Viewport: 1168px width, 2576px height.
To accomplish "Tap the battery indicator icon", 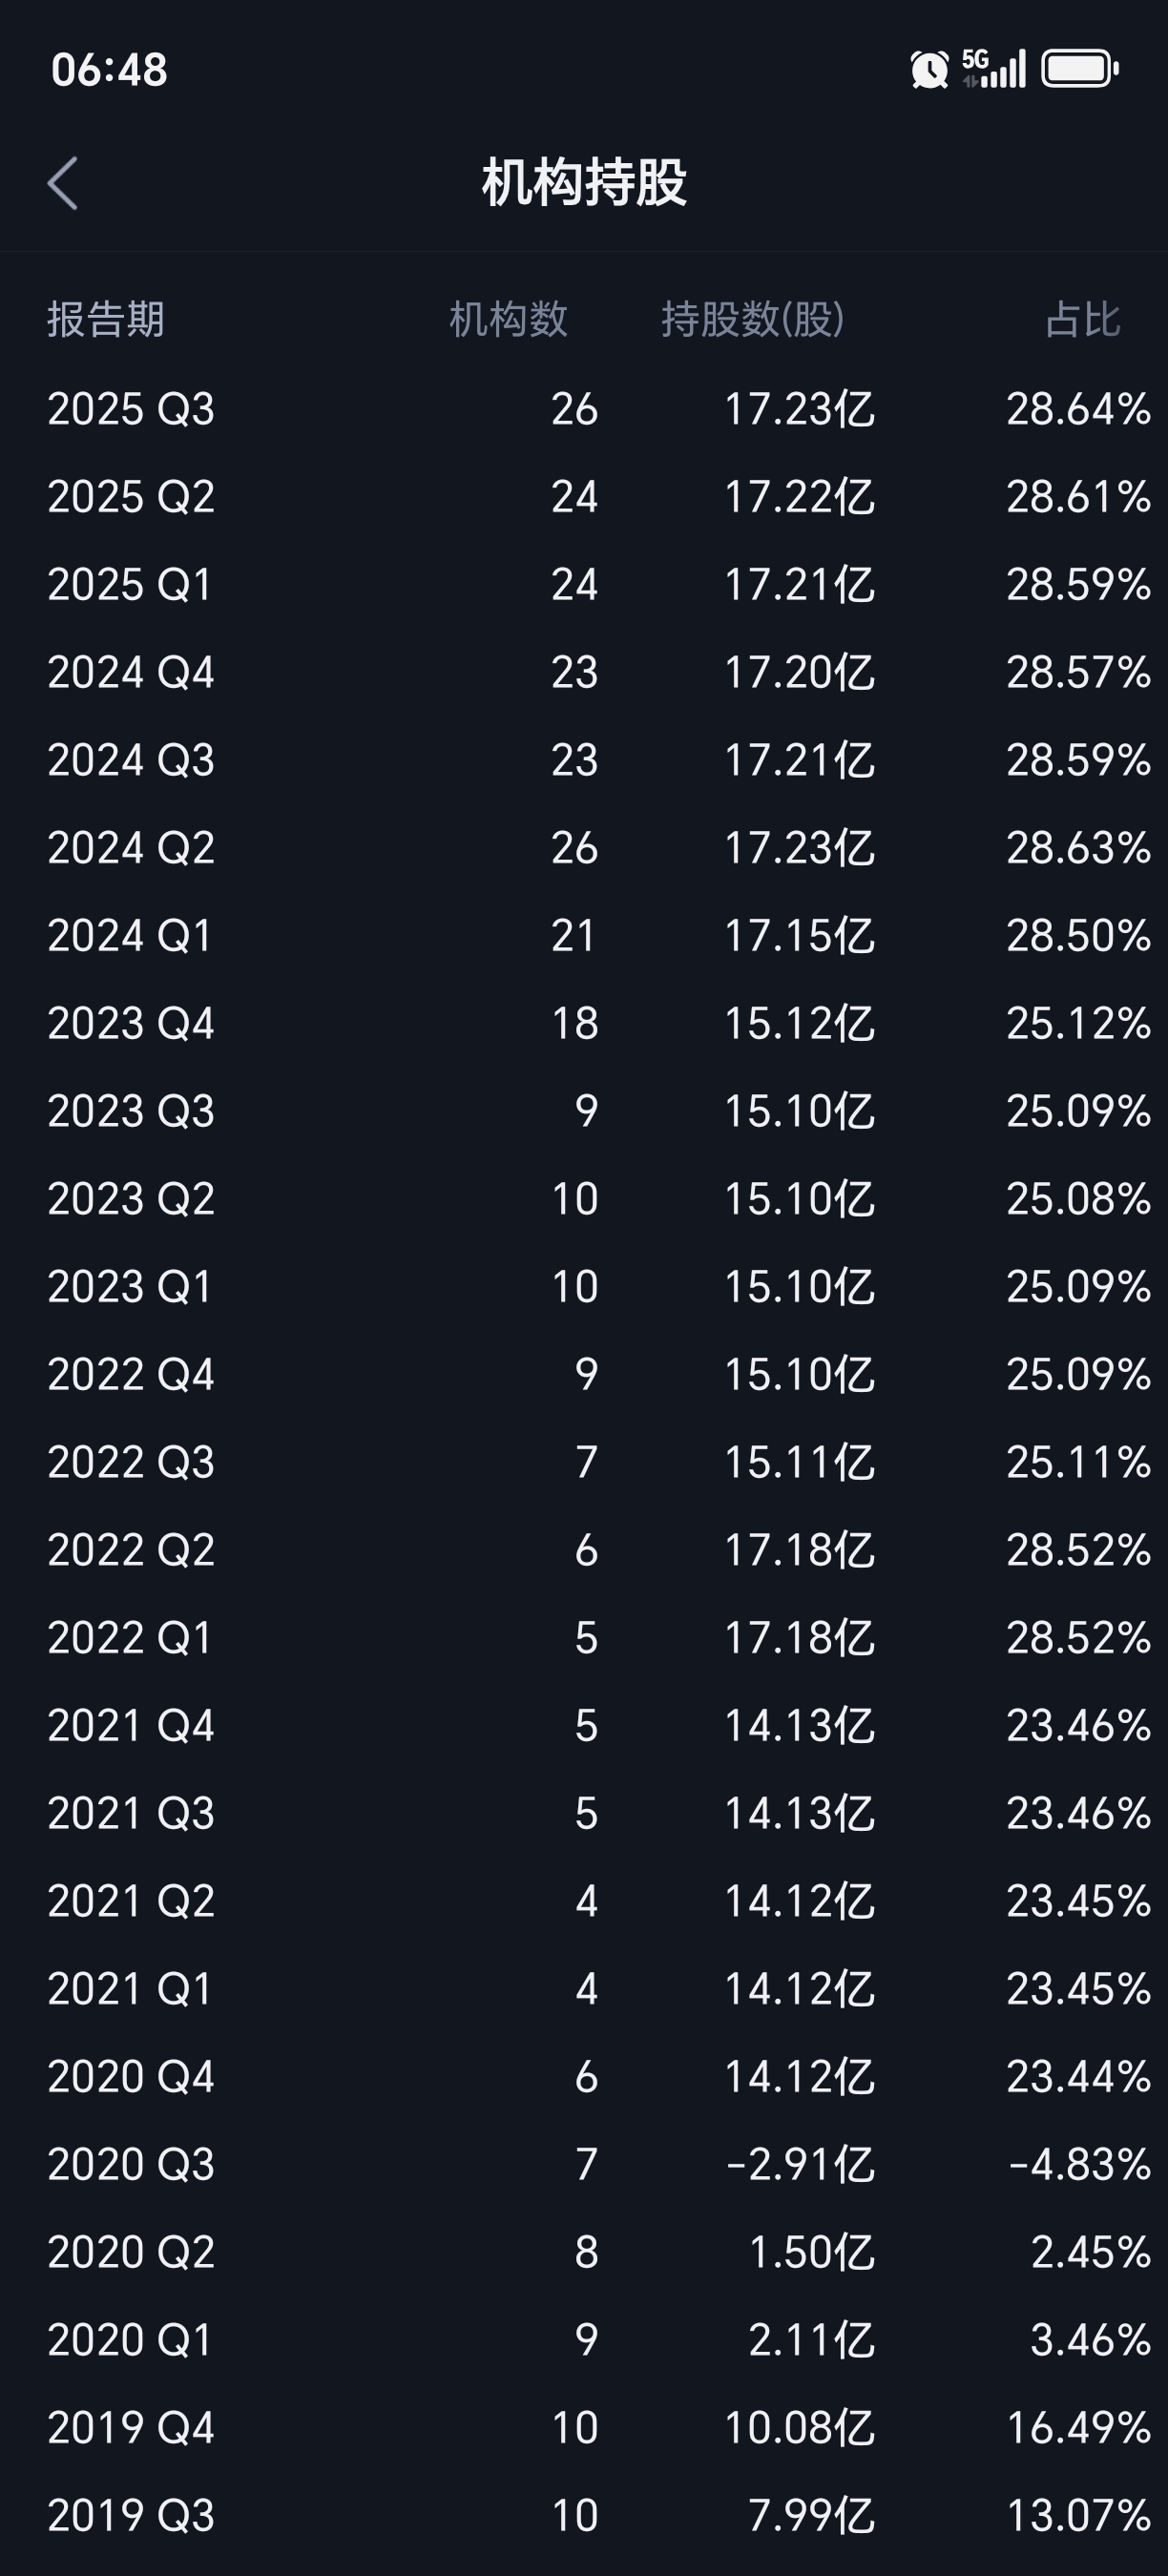I will (x=1079, y=69).
